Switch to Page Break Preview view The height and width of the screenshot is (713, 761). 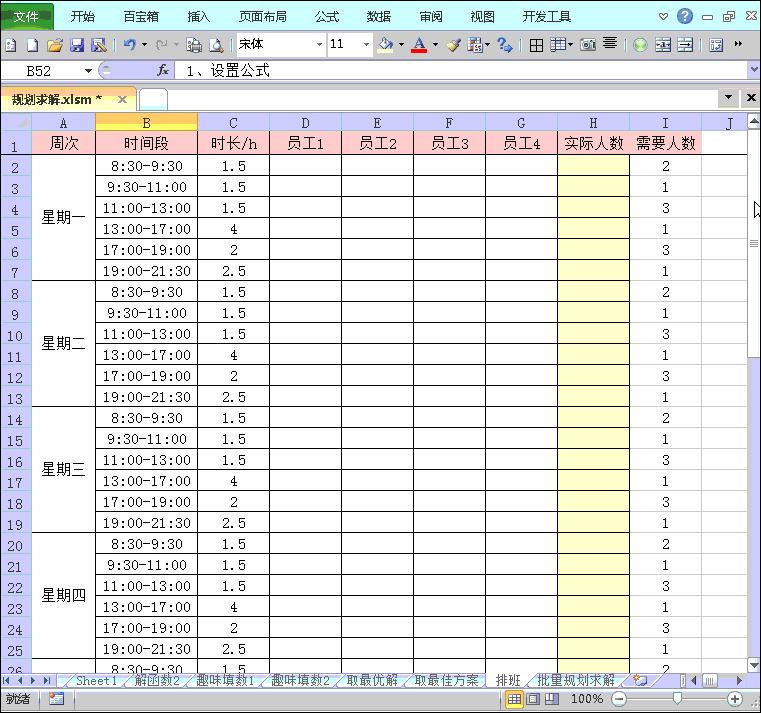point(551,699)
